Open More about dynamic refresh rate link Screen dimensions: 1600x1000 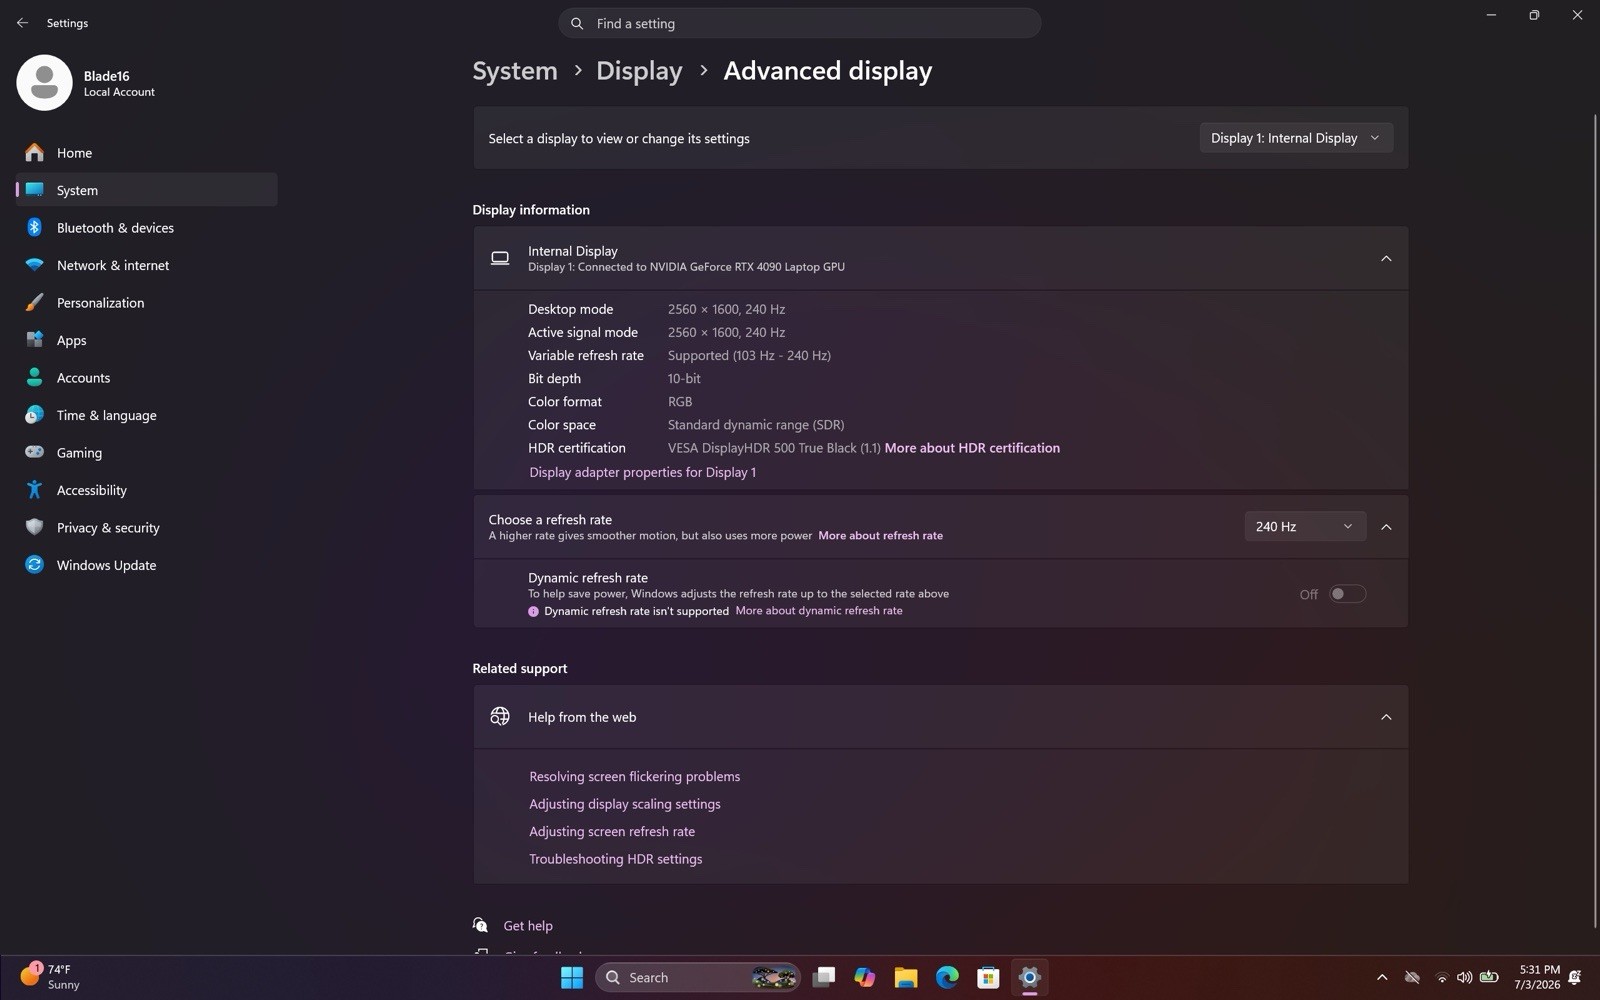pos(819,611)
